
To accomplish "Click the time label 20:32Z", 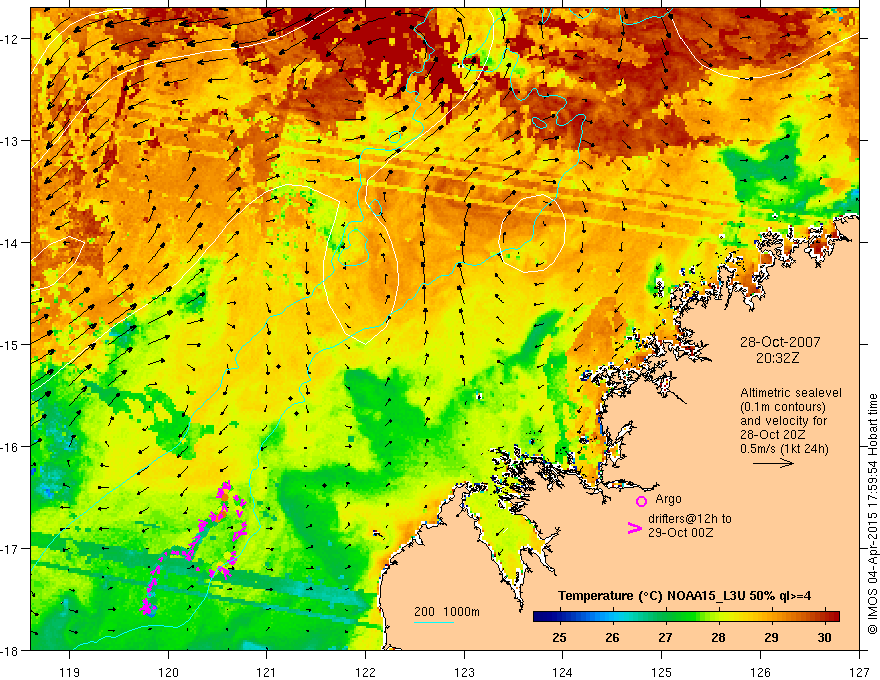I will 777,358.
